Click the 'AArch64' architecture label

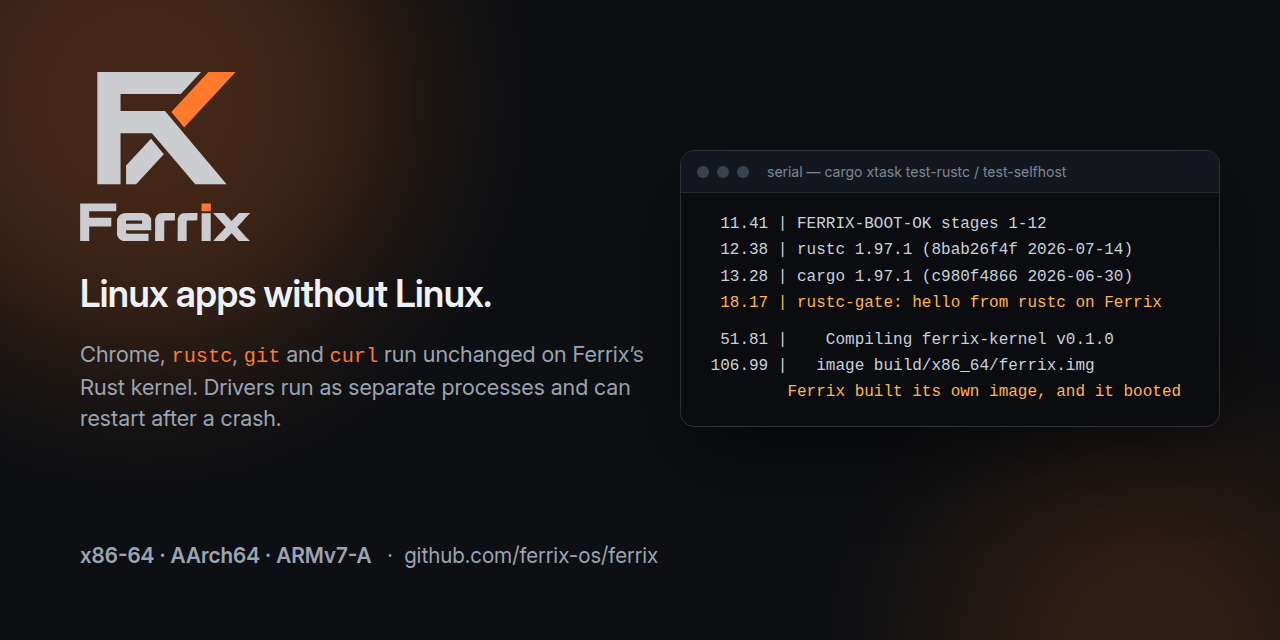click(x=215, y=555)
